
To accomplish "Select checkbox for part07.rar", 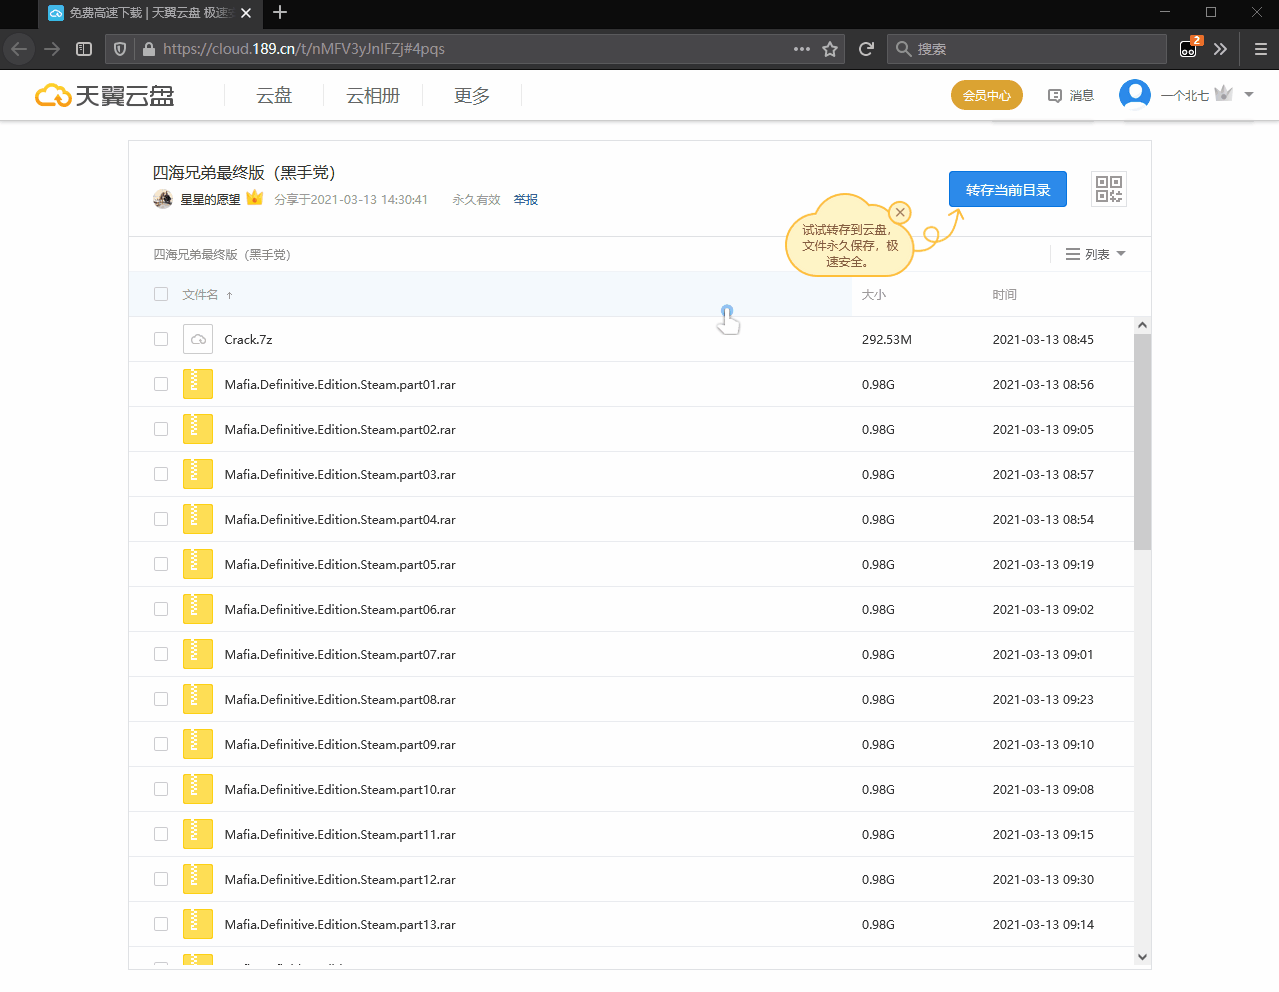I will pyautogui.click(x=161, y=654).
